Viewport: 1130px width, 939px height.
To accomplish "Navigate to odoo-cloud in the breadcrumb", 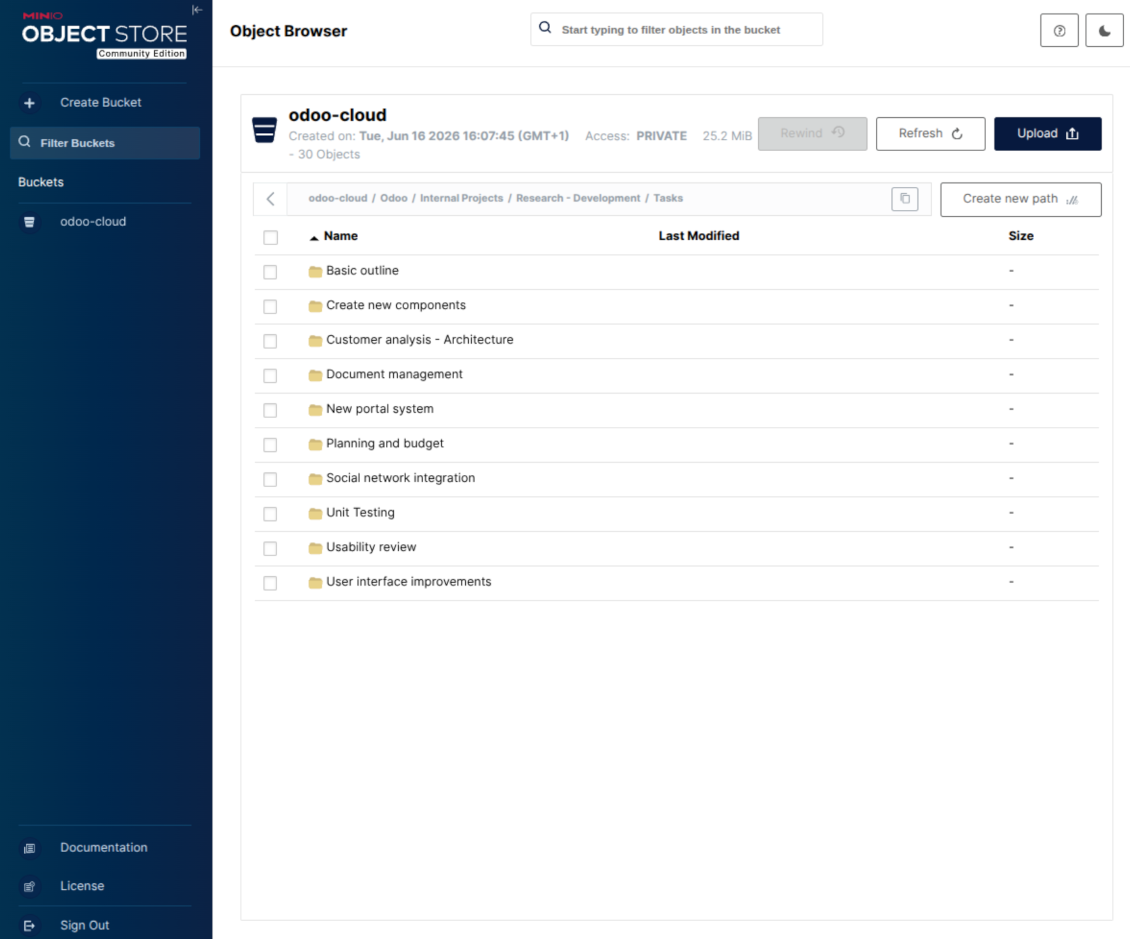I will click(x=337, y=198).
